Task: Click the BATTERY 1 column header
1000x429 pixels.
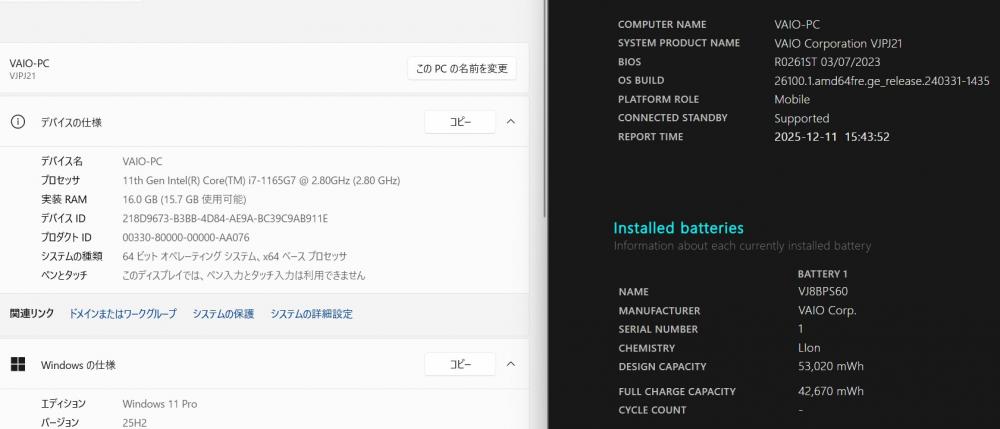Action: pyautogui.click(x=823, y=273)
